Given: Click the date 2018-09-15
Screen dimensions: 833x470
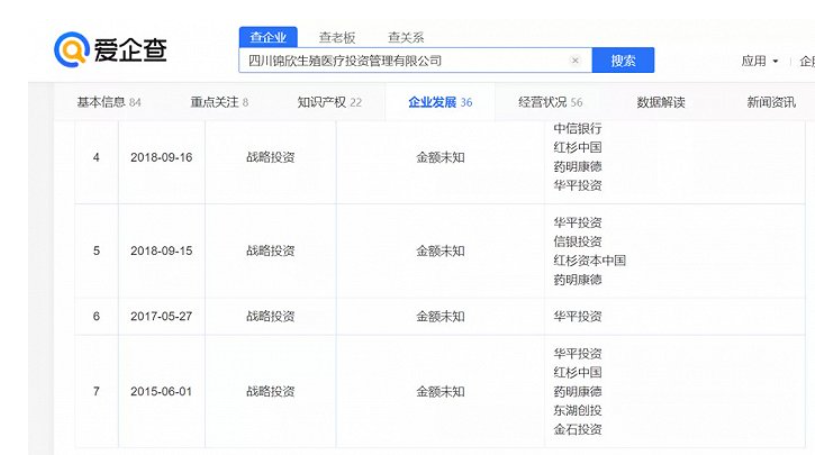Looking at the screenshot, I should [x=161, y=251].
